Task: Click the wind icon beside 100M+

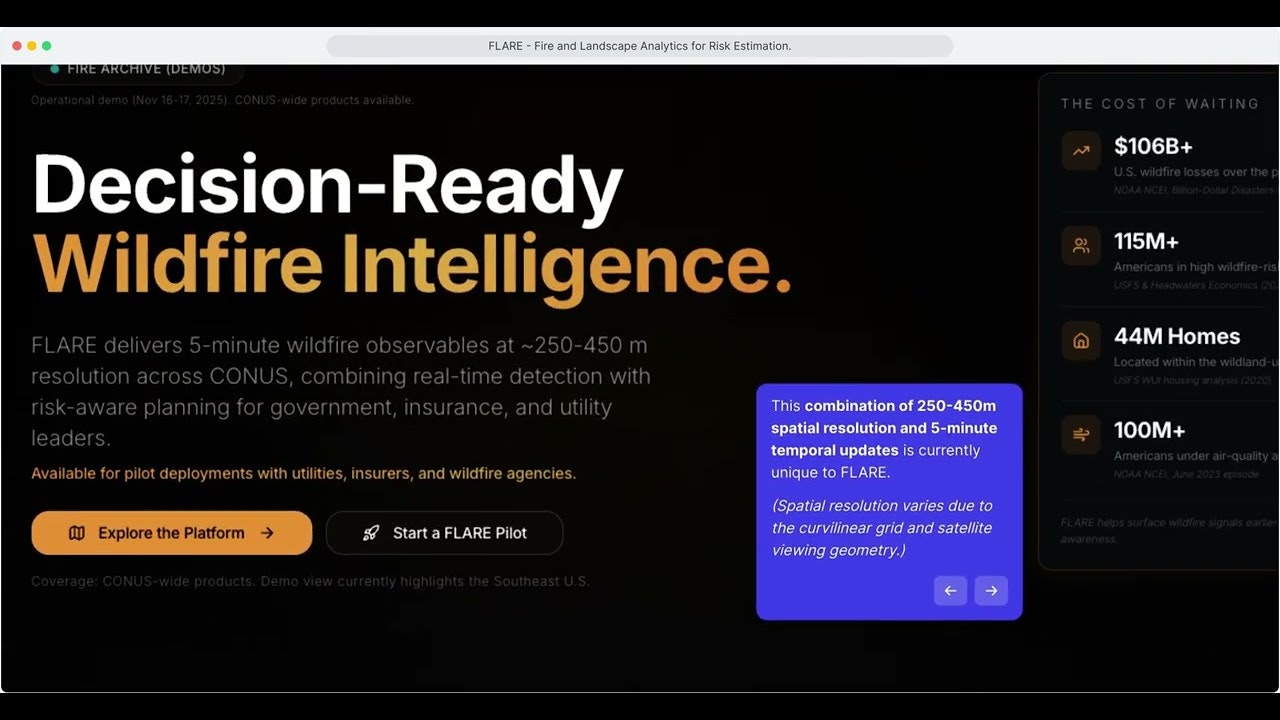Action: [x=1081, y=435]
